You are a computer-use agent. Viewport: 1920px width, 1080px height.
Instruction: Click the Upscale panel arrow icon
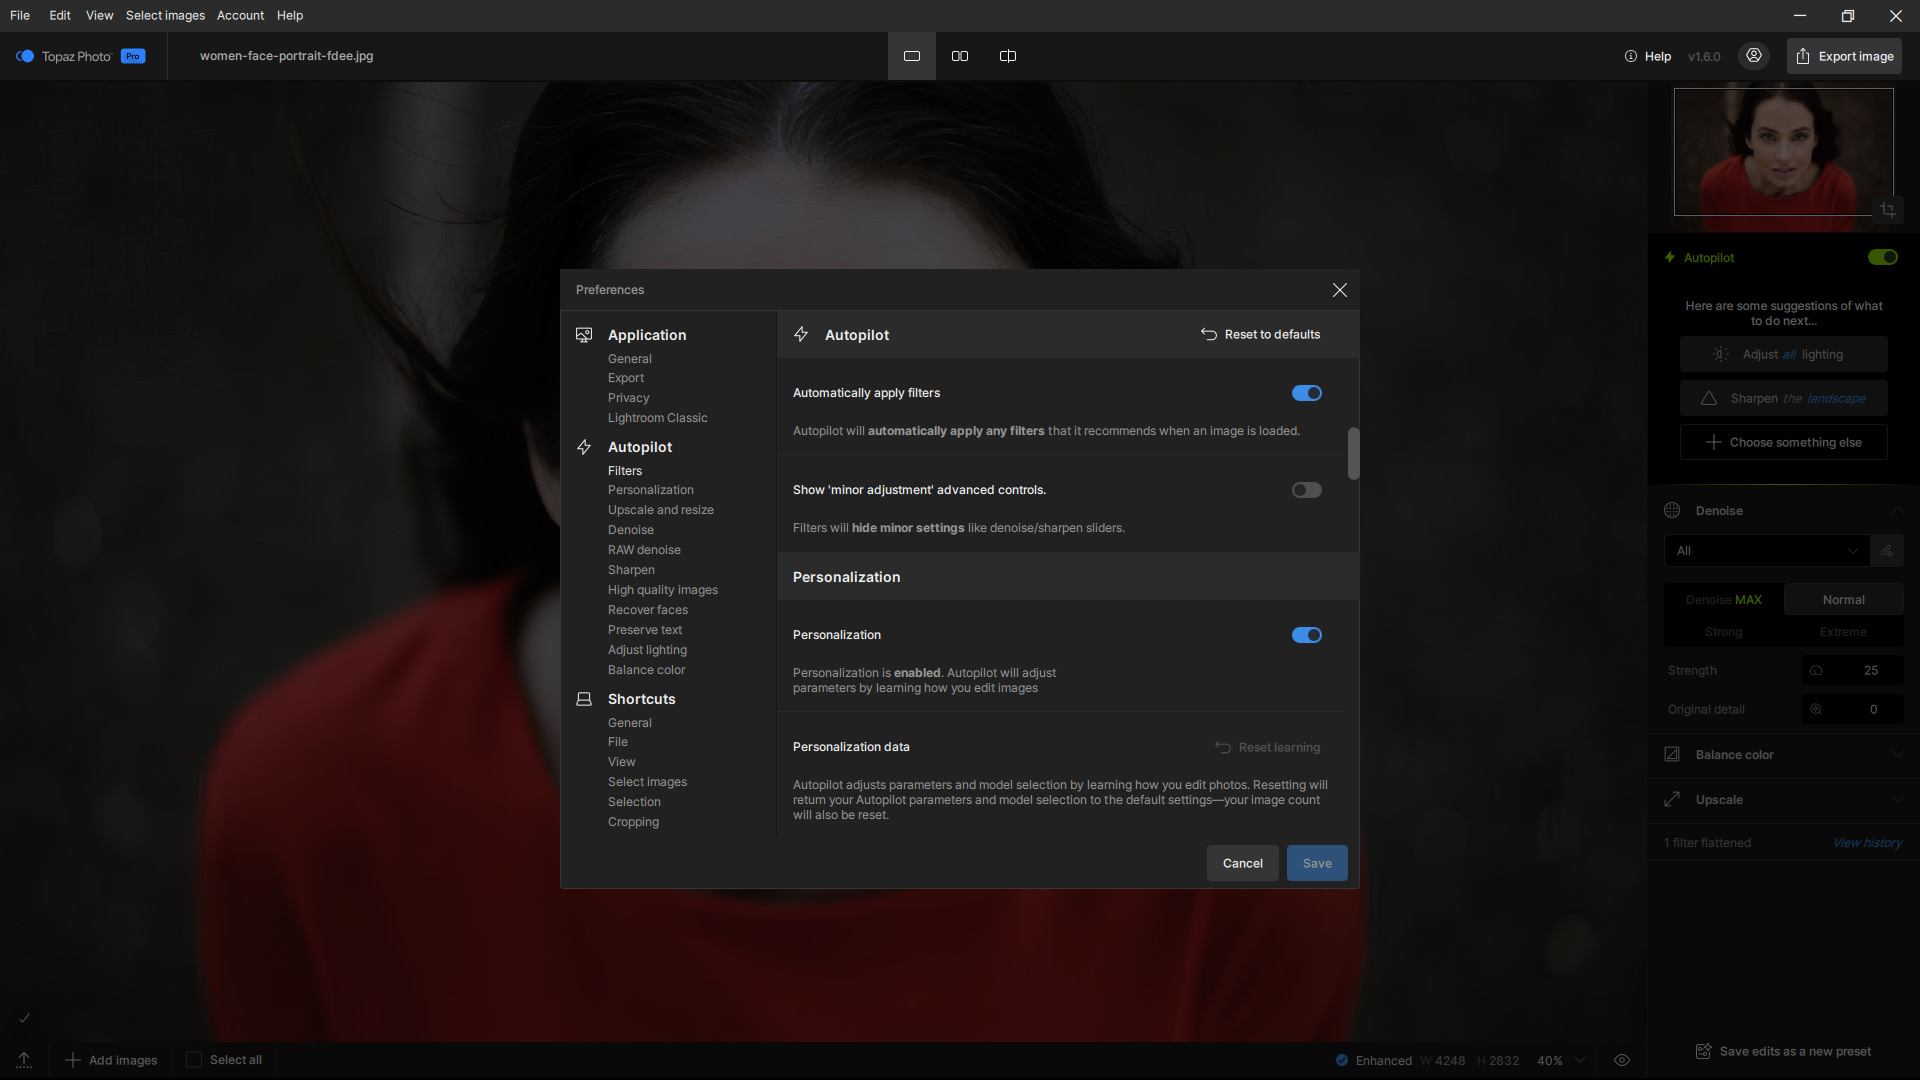tap(1672, 799)
